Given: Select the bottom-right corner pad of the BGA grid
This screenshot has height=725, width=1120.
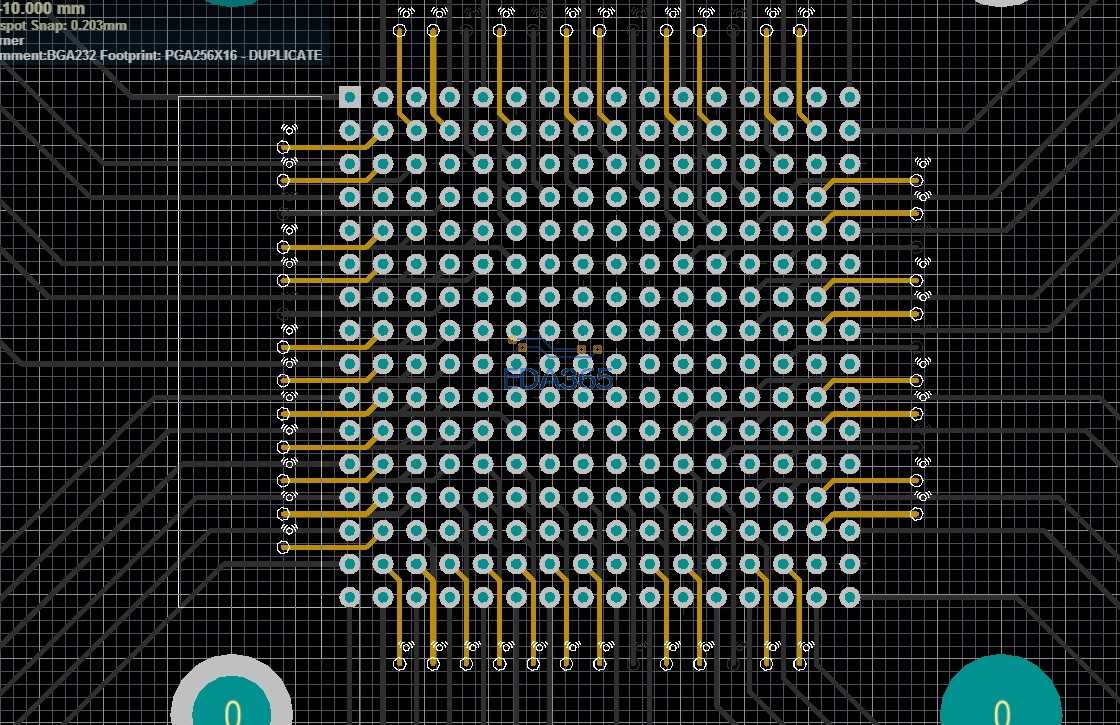Looking at the screenshot, I should coord(849,597).
